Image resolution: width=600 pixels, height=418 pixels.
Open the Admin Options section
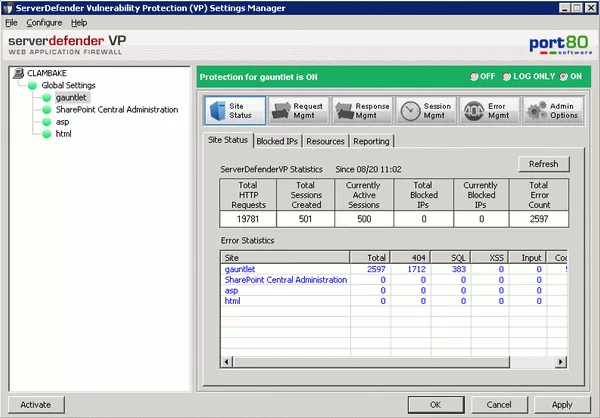550,110
